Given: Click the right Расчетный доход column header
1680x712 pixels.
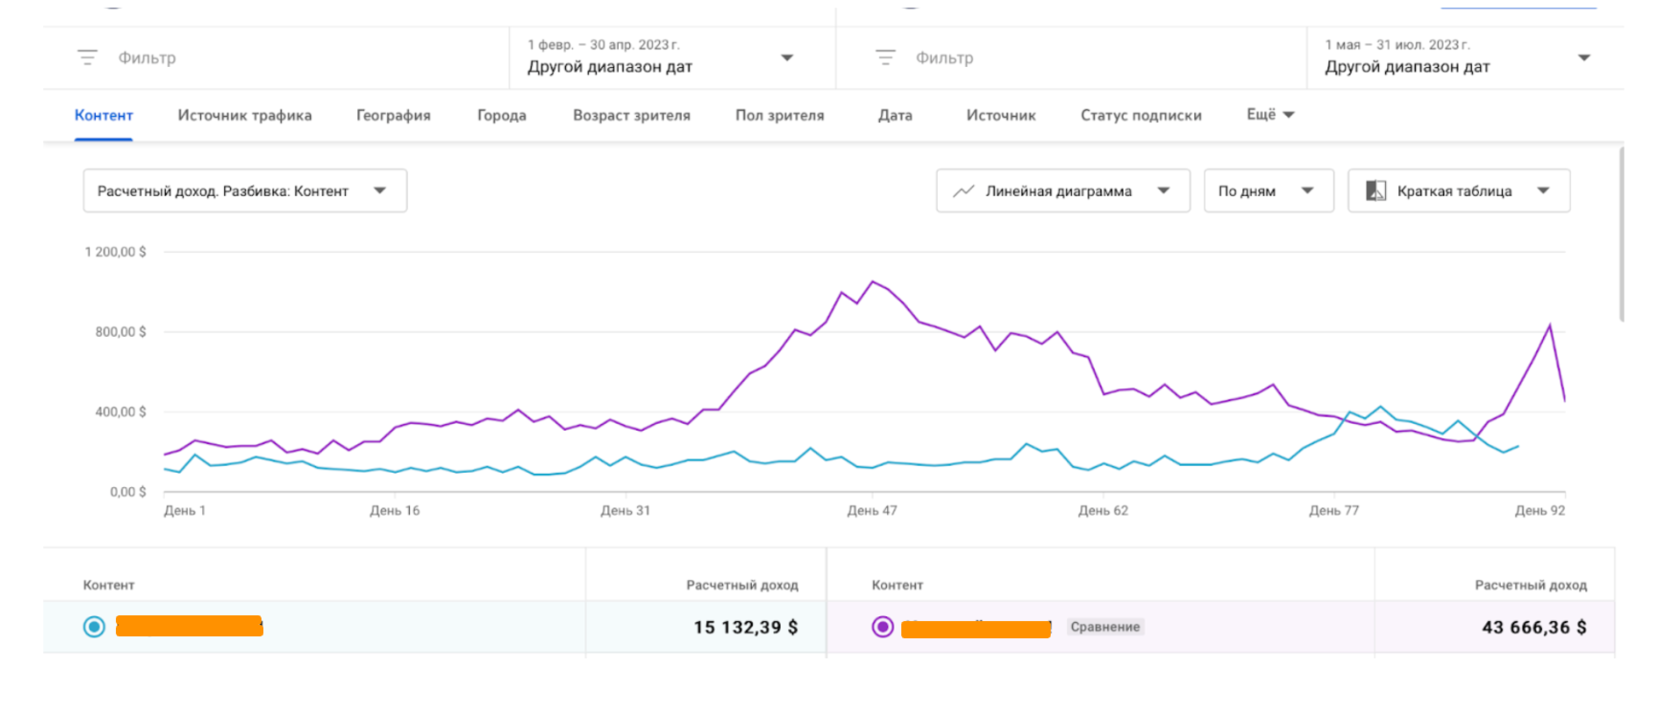Looking at the screenshot, I should [x=1531, y=585].
